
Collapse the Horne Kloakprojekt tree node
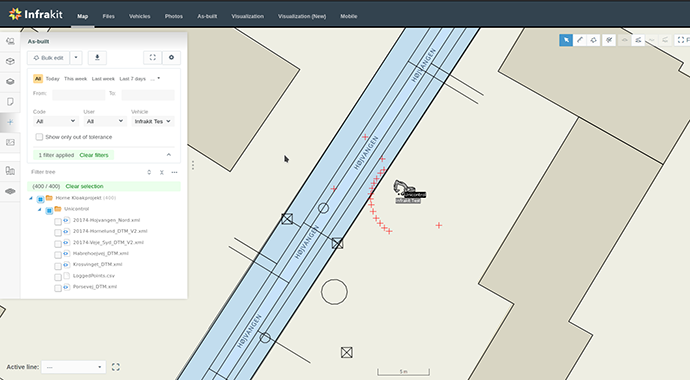pos(31,198)
